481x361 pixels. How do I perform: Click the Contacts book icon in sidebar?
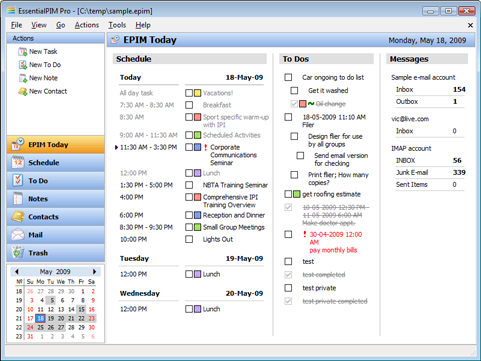[18, 217]
